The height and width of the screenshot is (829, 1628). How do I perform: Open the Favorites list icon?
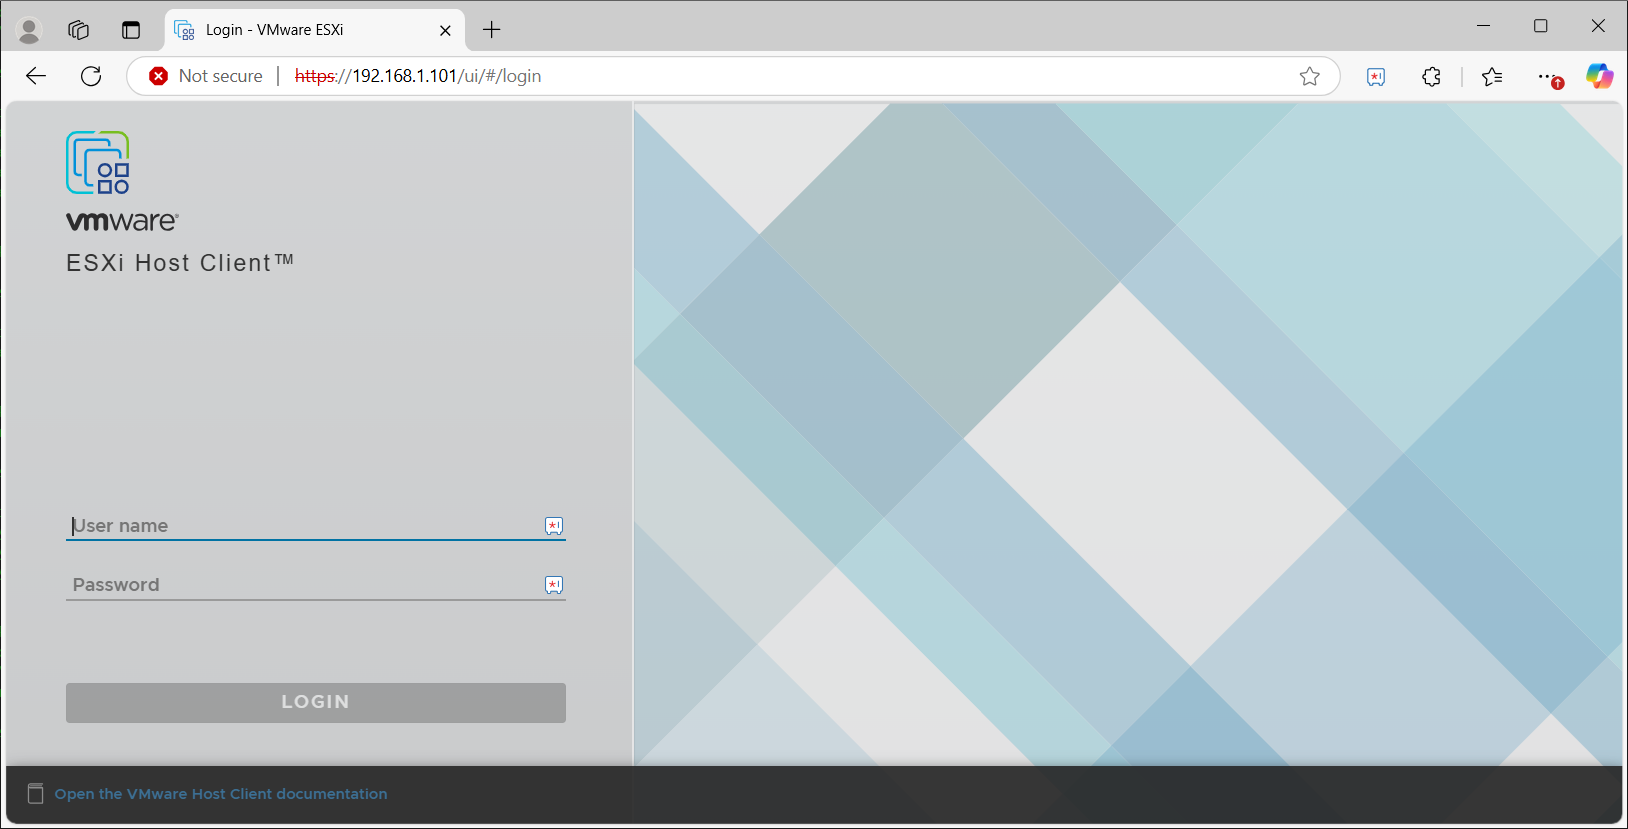click(x=1492, y=76)
